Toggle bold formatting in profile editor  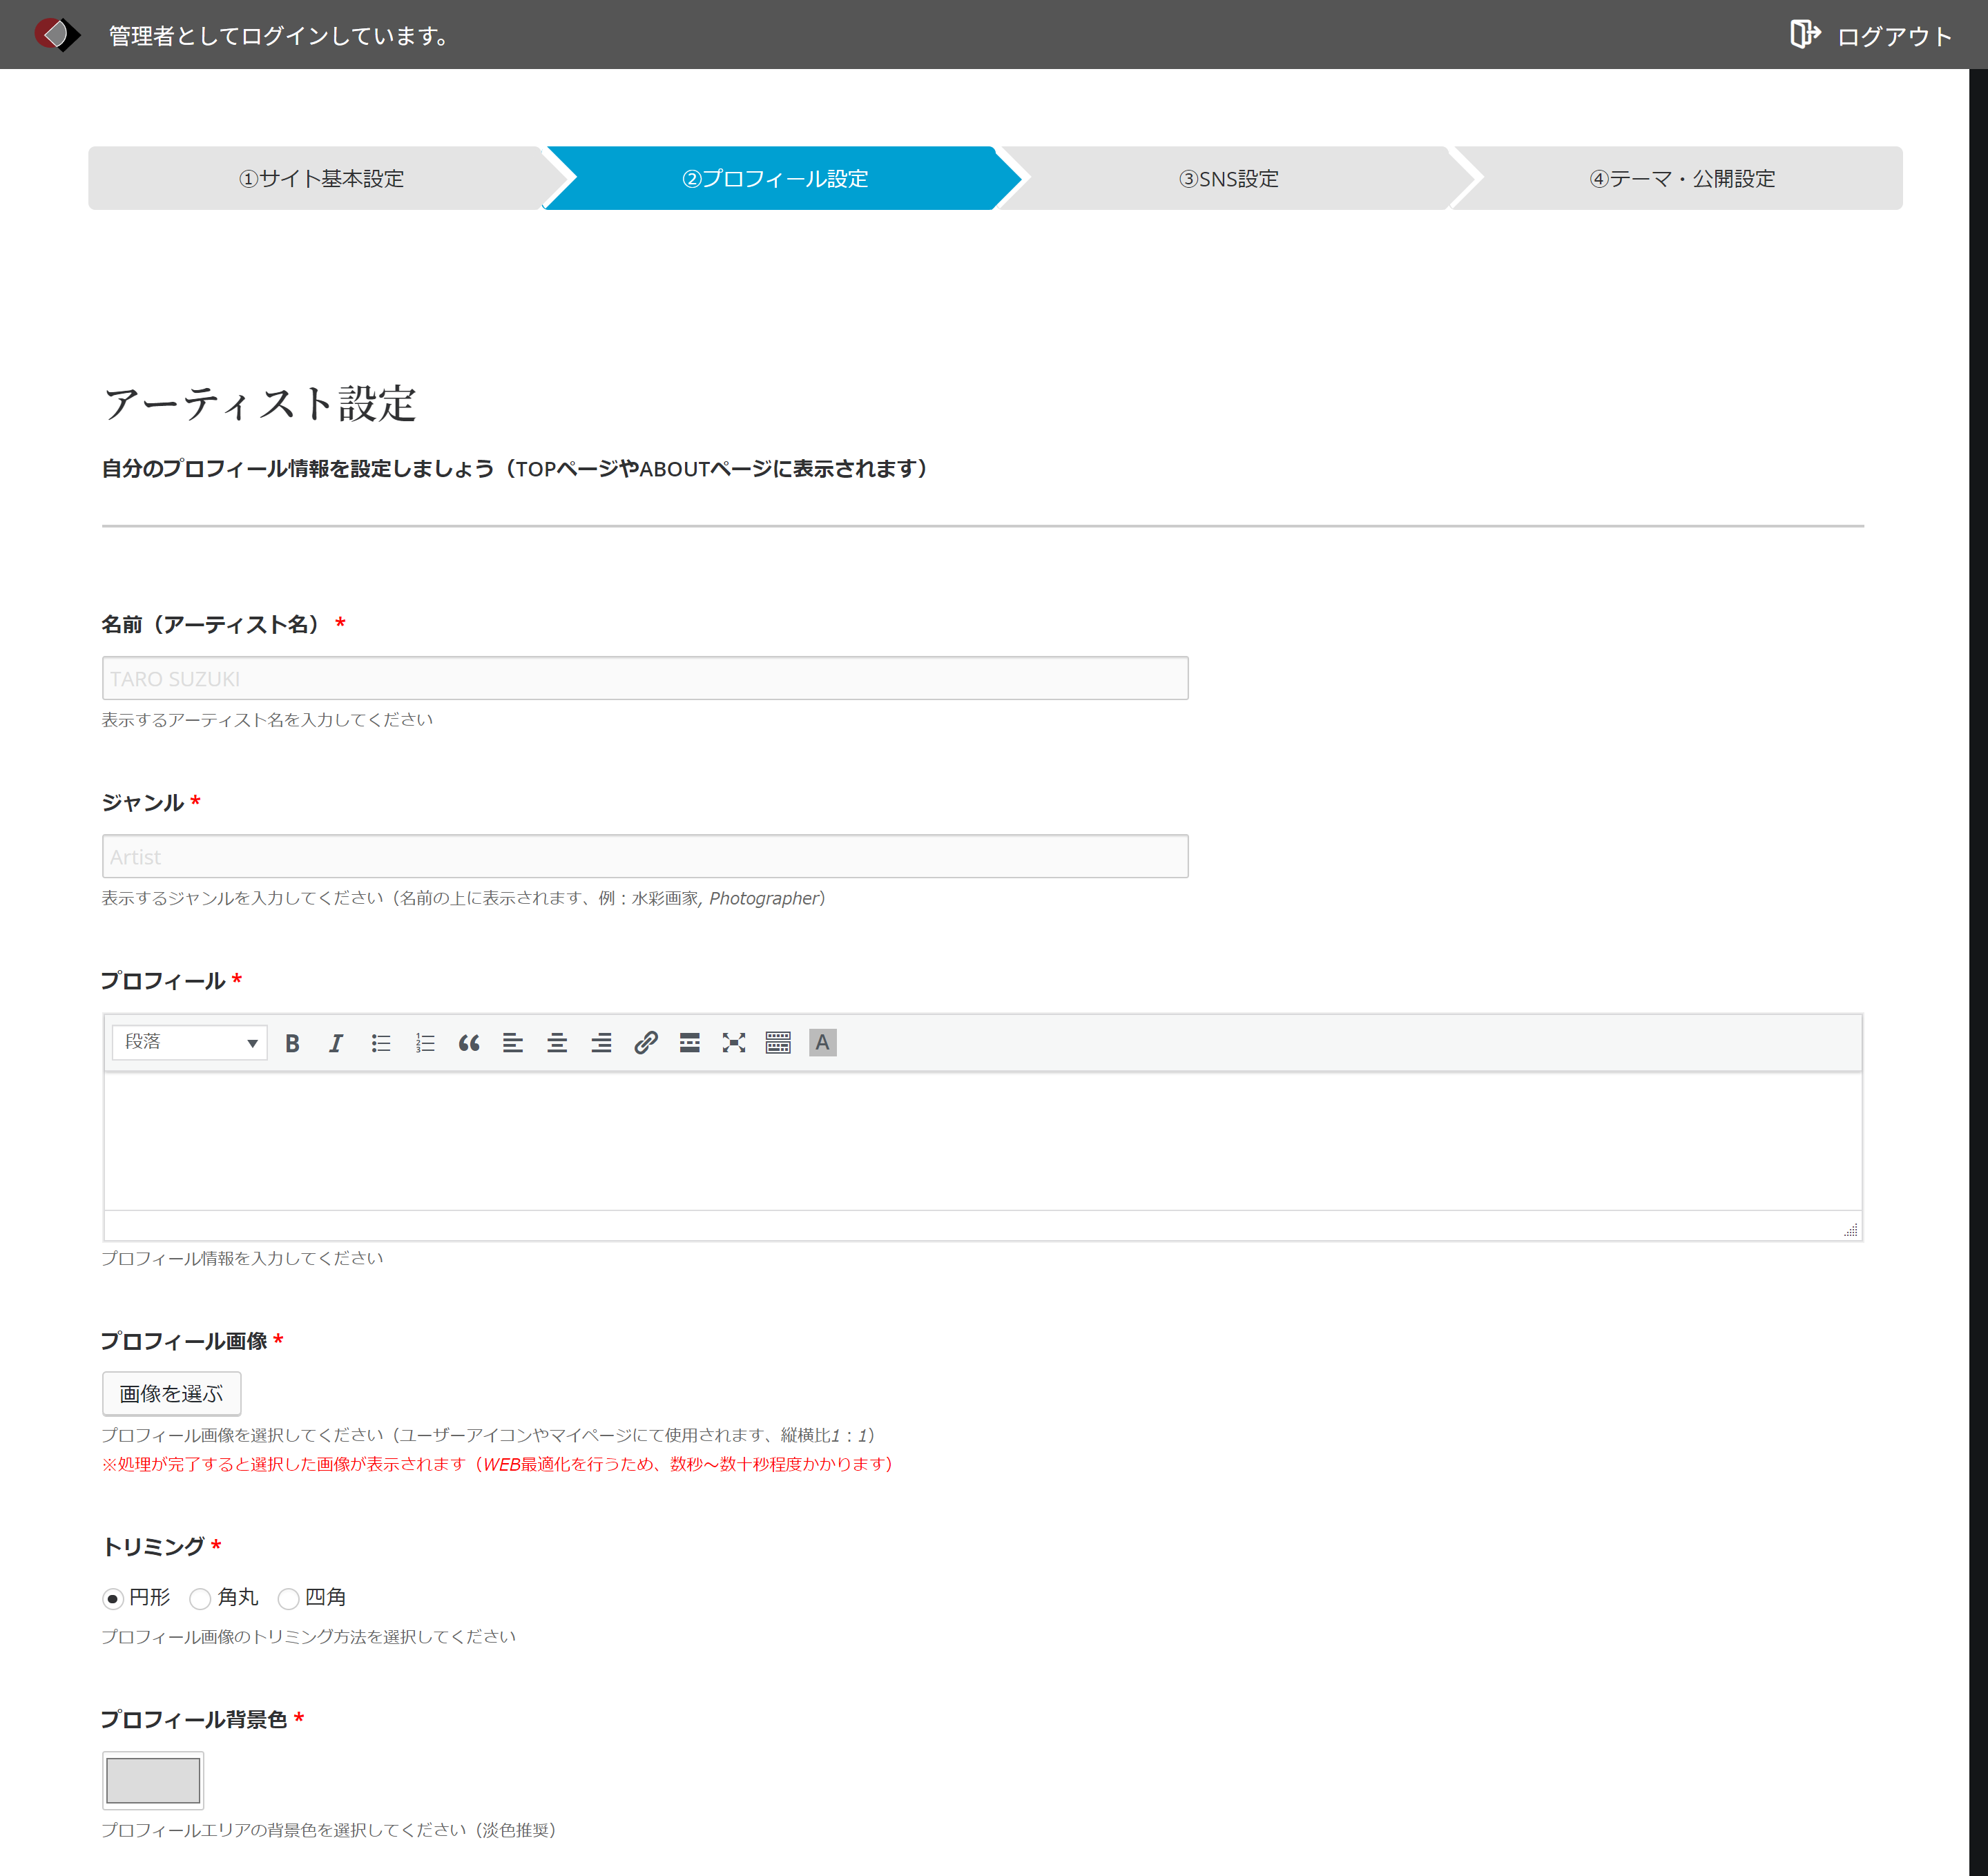coord(292,1043)
